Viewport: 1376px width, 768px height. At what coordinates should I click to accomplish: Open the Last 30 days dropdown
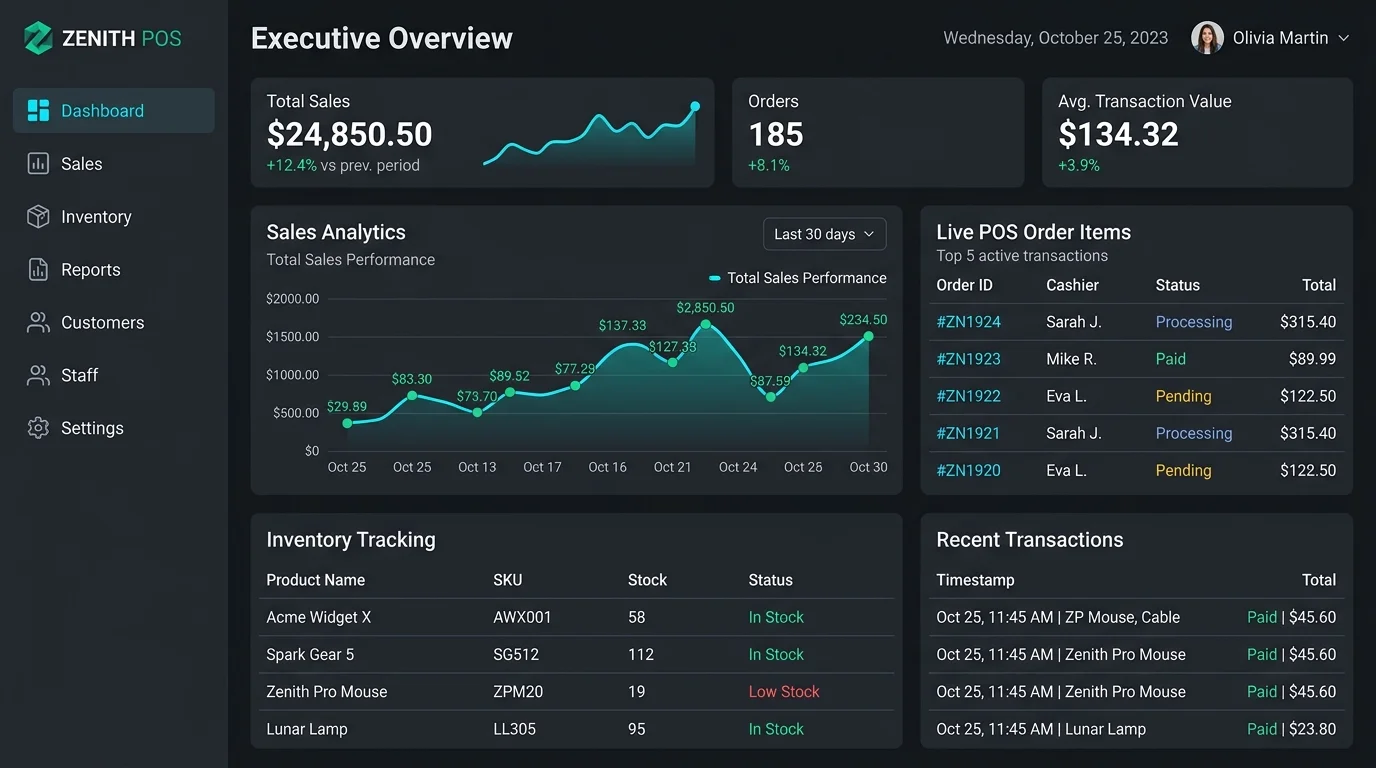[824, 234]
